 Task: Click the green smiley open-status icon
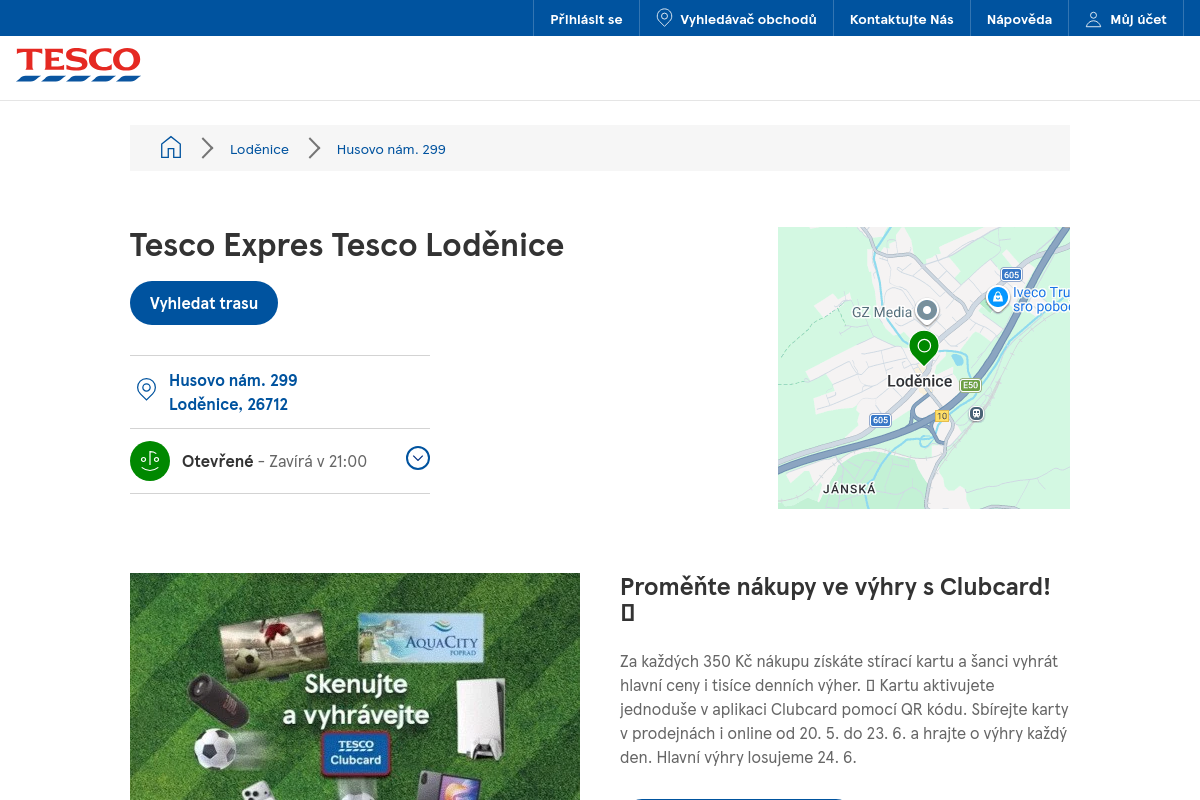[x=150, y=461]
